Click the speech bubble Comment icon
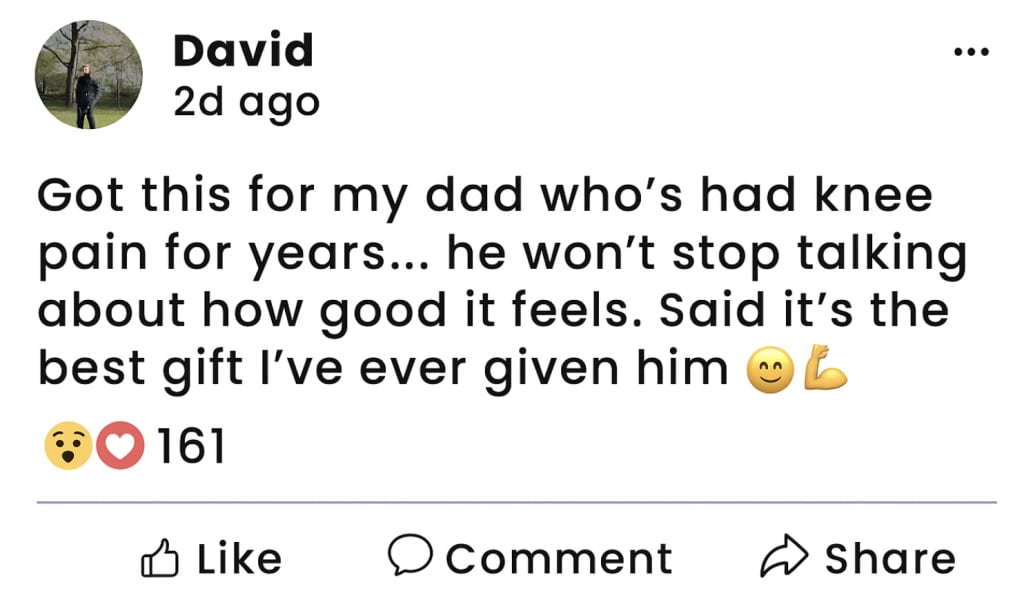The image size is (1024, 611). (x=410, y=556)
